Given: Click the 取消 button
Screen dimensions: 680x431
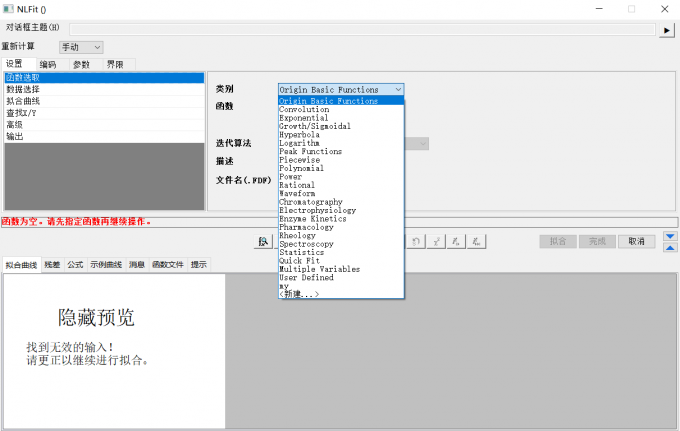Looking at the screenshot, I should click(636, 242).
